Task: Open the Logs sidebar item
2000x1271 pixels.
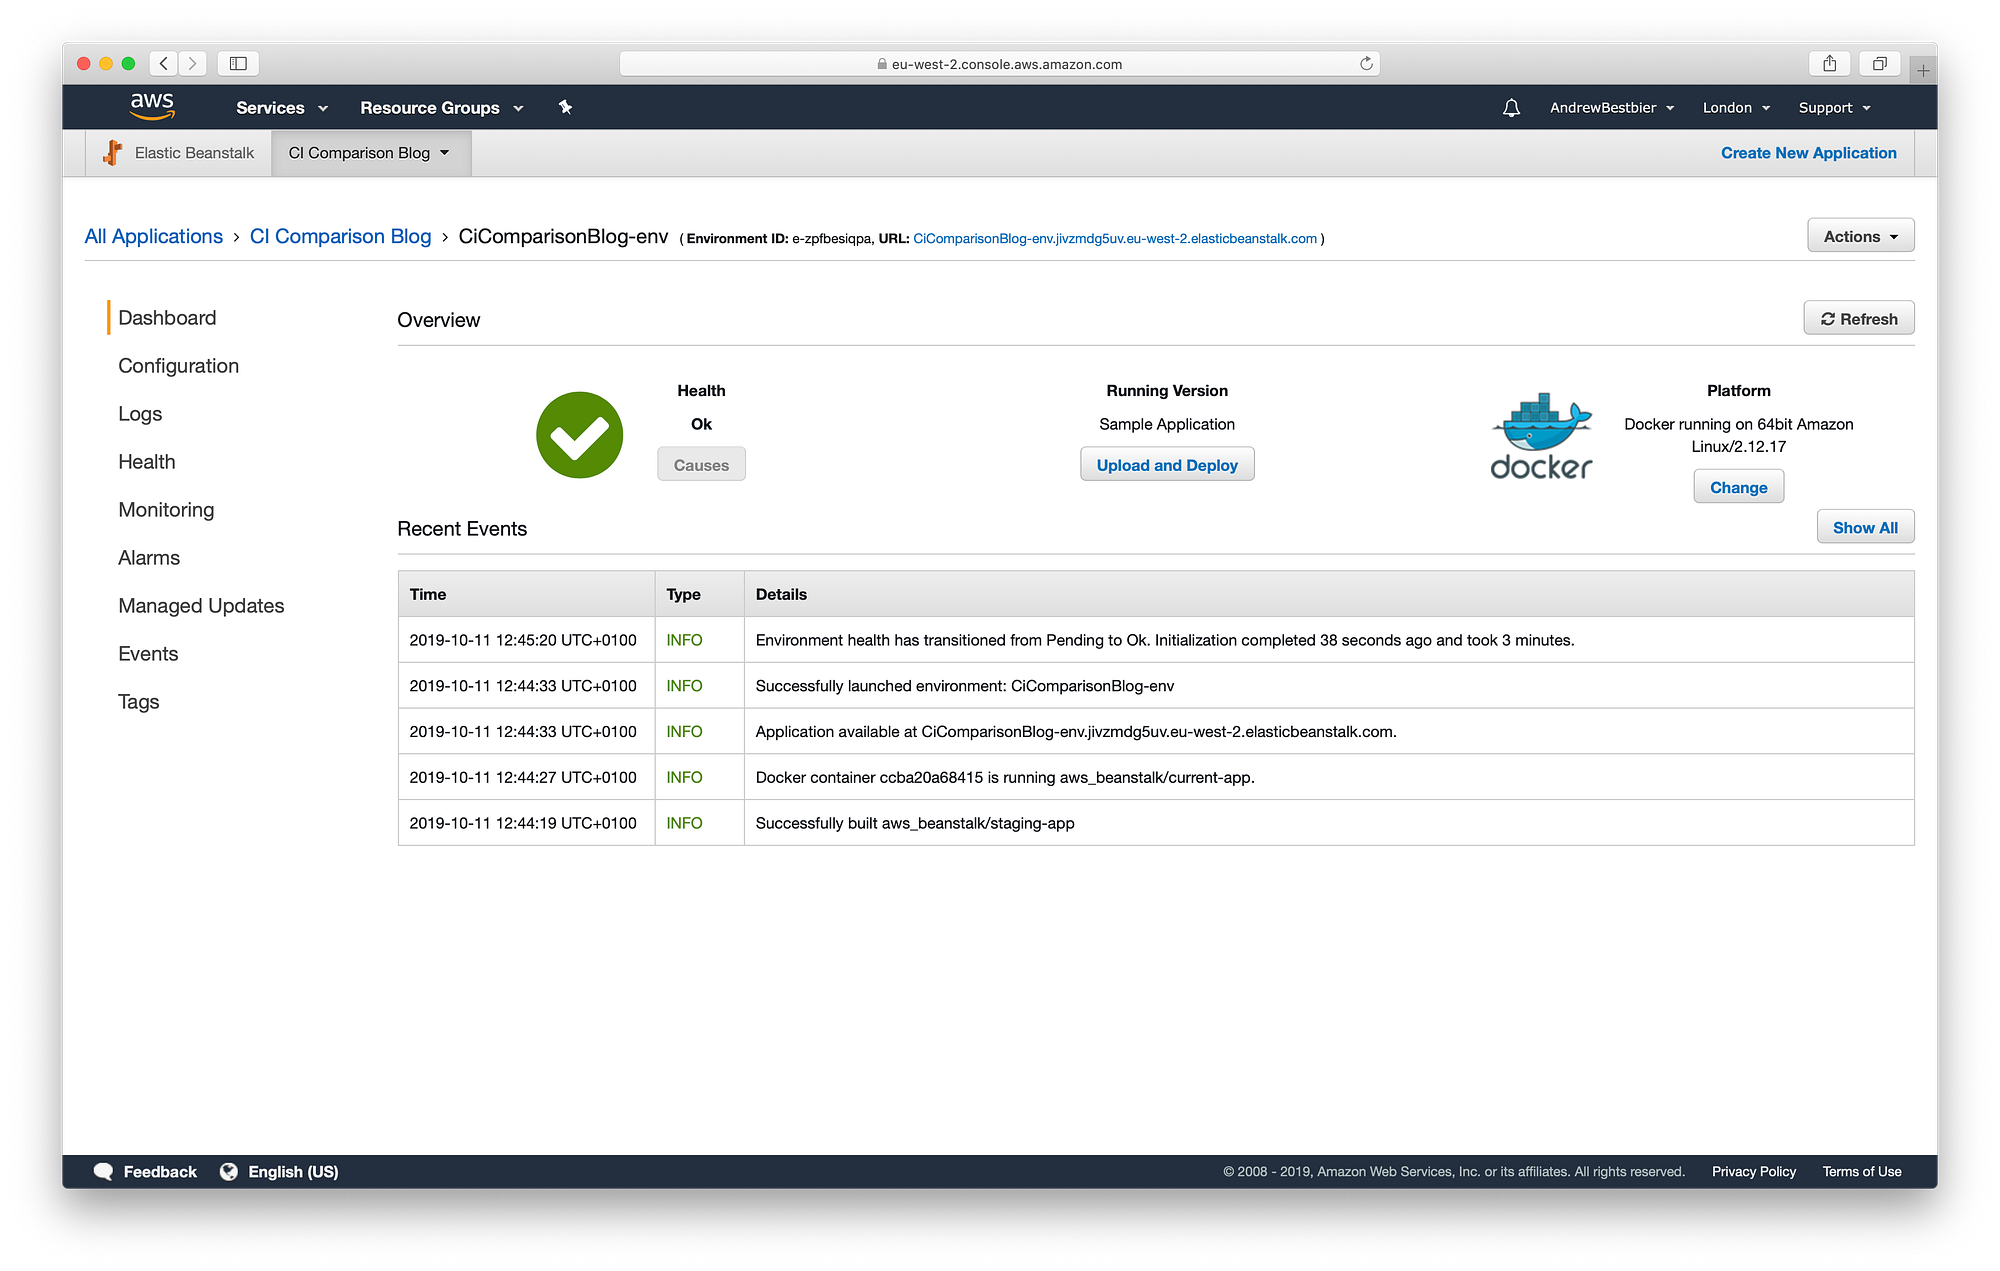Action: coord(140,414)
